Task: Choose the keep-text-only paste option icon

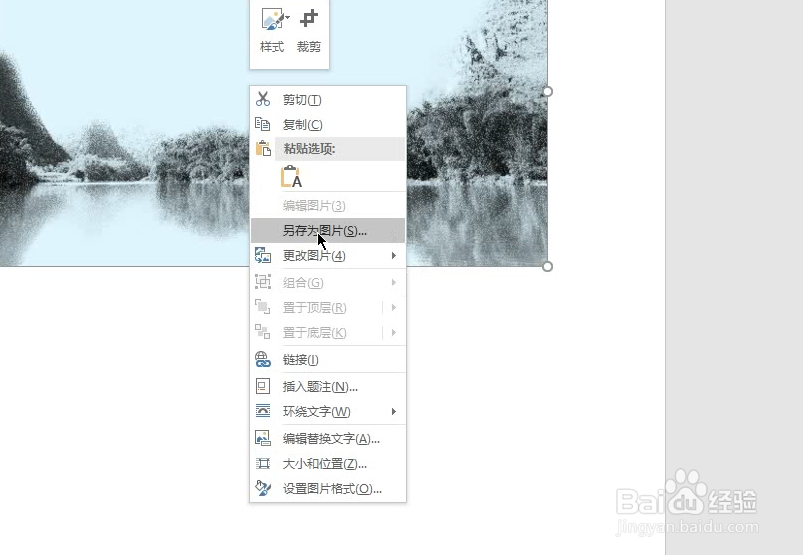Action: point(291,176)
